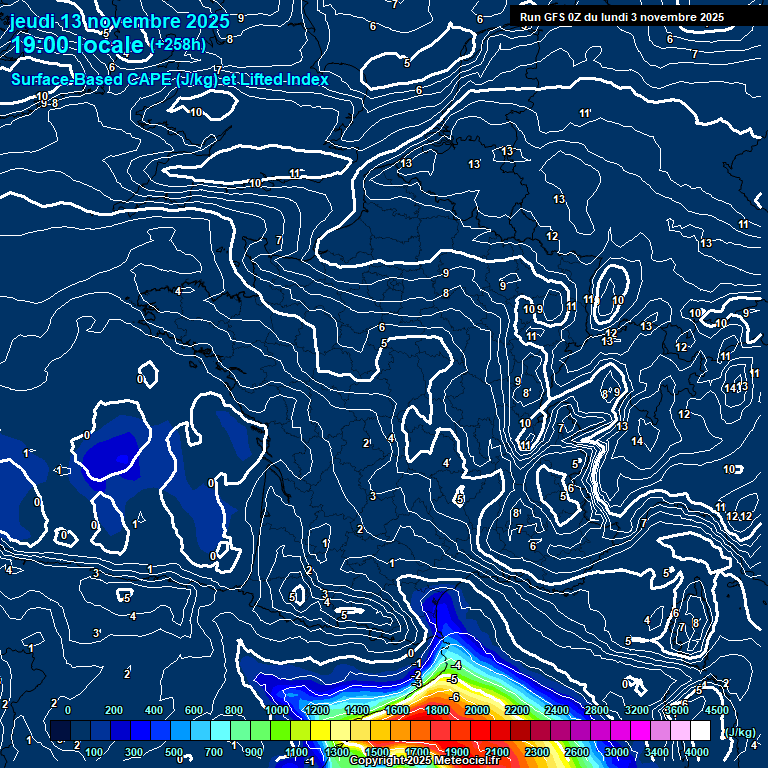768x768 pixels.
Task: Click the 'Surface-Based CAPE (J/kg) et Lifted Index' title
Action: (x=170, y=79)
